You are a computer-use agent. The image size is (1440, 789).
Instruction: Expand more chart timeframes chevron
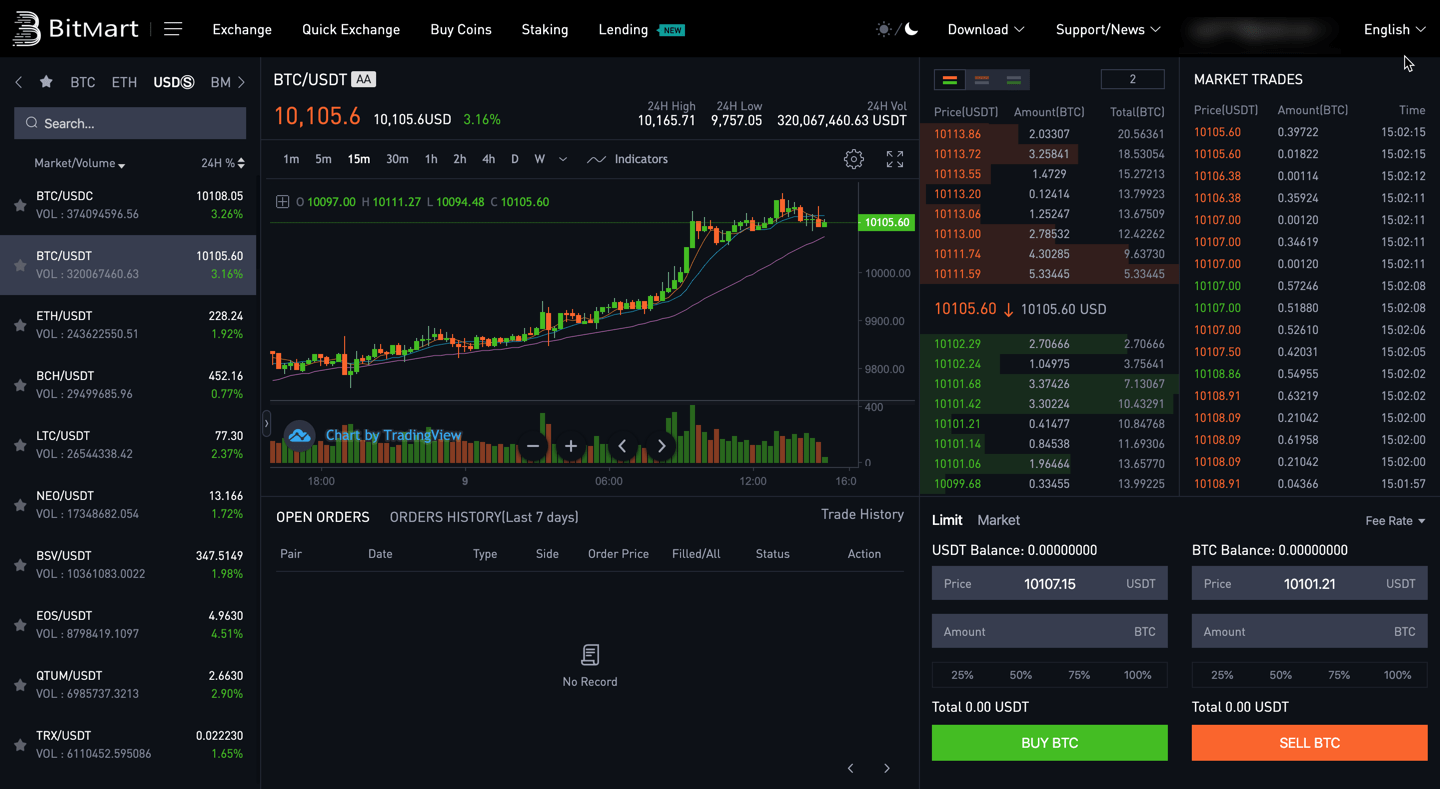pos(563,159)
